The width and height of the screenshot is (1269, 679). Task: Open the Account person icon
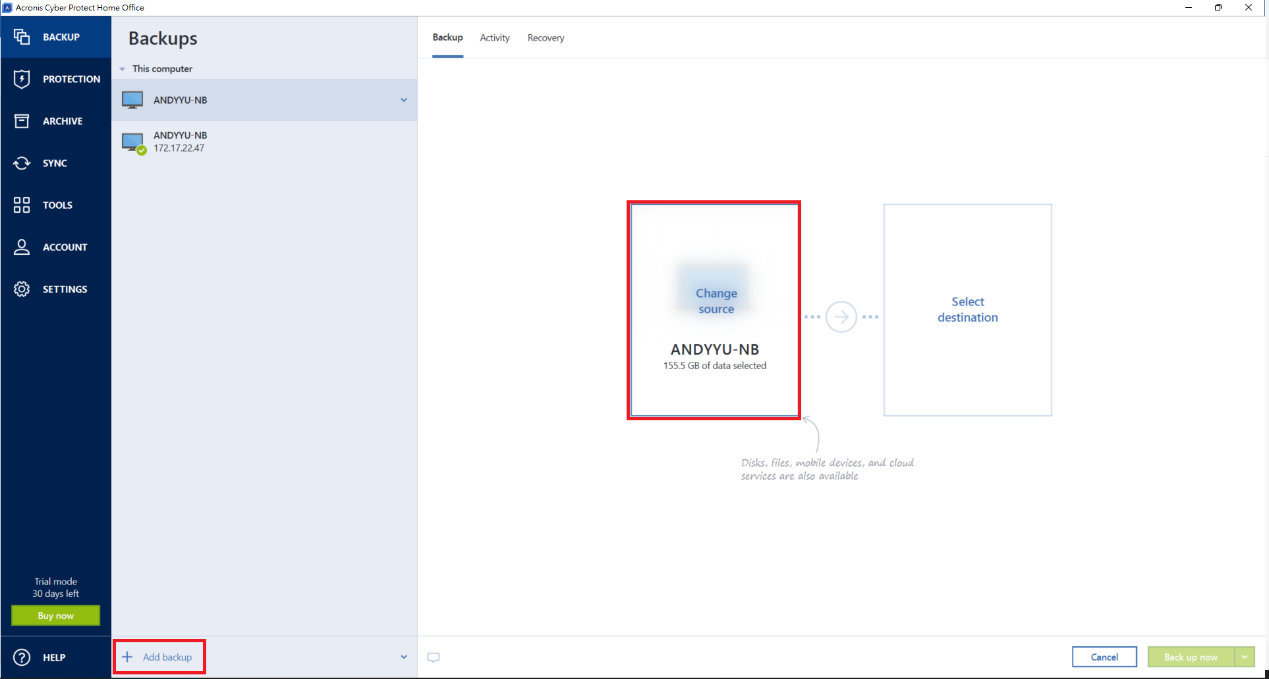22,247
